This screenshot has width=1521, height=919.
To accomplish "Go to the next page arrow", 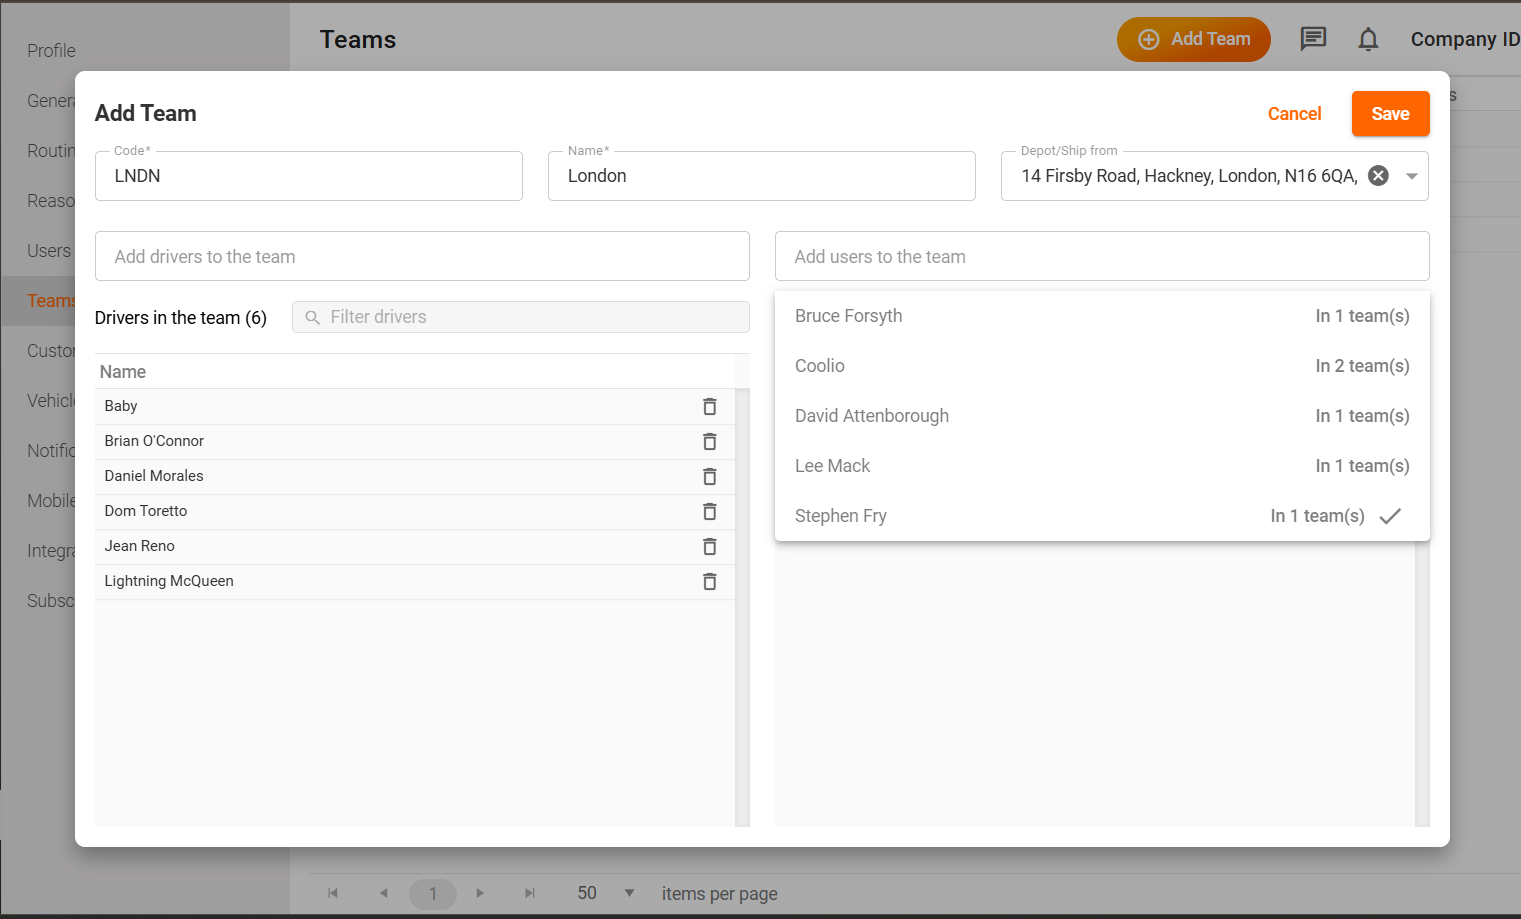I will coord(480,893).
